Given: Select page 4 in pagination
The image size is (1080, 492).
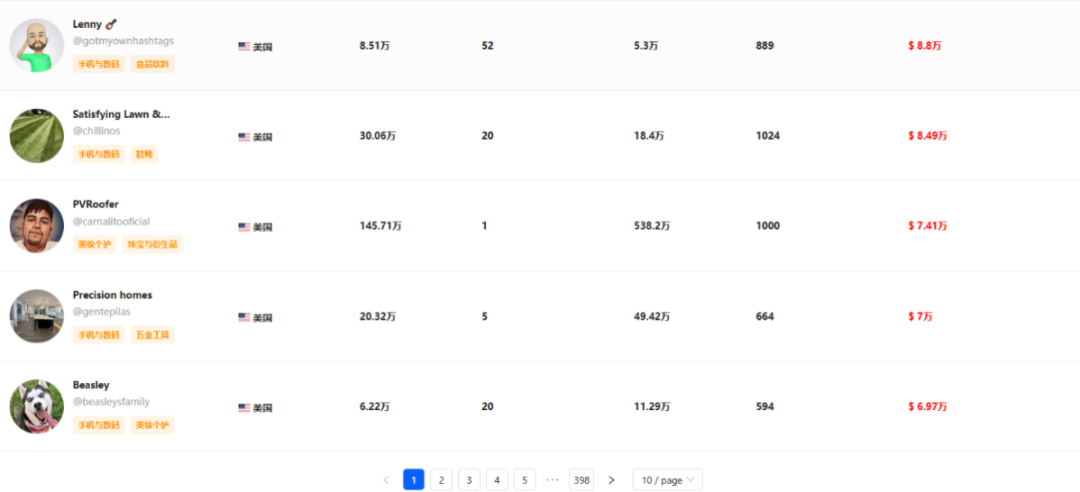Looking at the screenshot, I should [x=497, y=480].
